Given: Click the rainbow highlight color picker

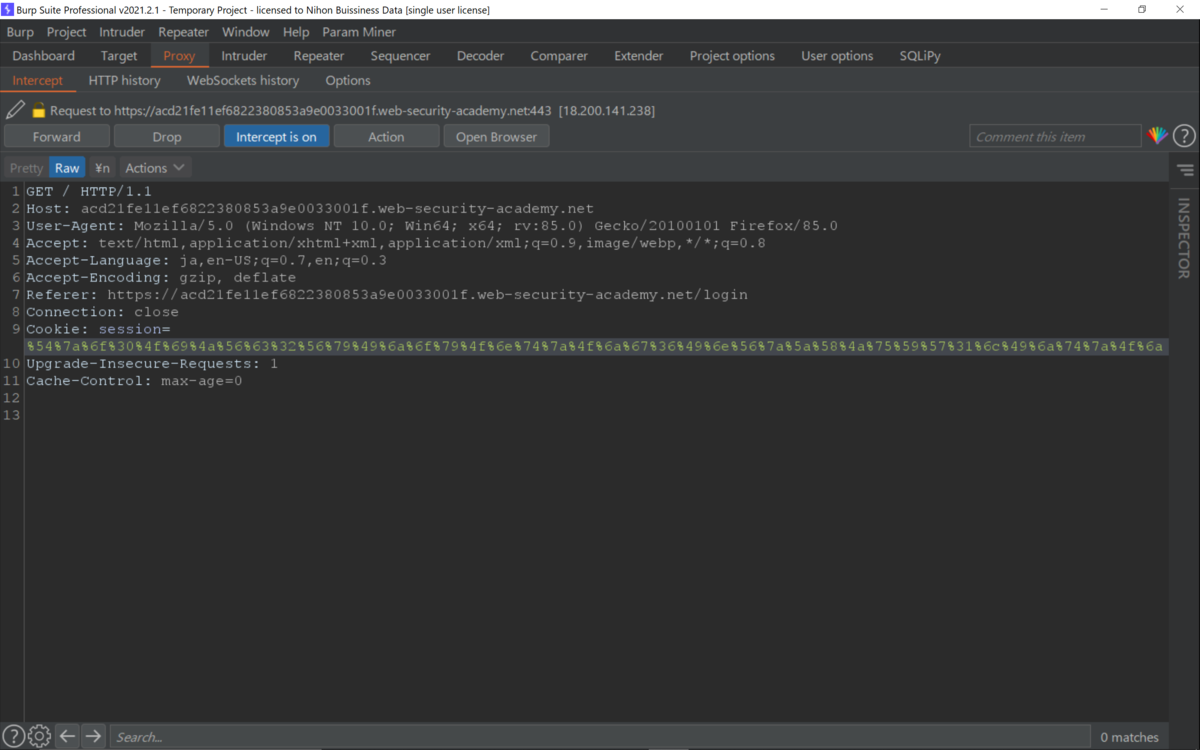Looking at the screenshot, I should [x=1158, y=136].
